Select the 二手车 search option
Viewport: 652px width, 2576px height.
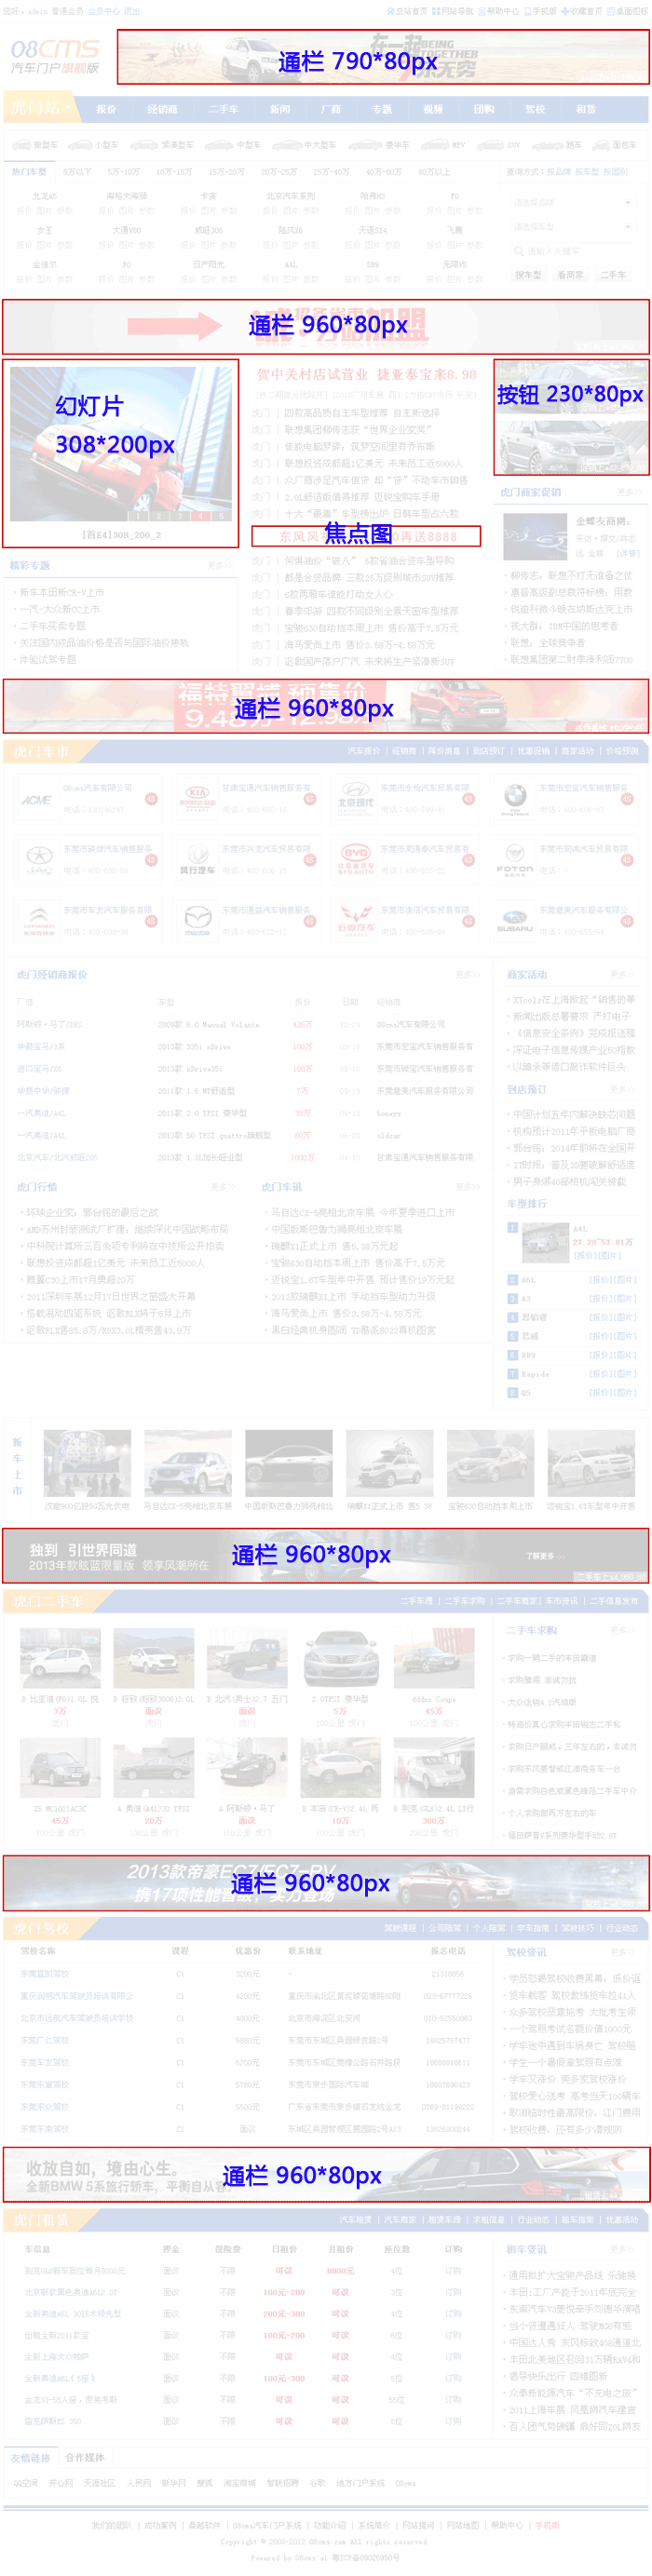613,275
